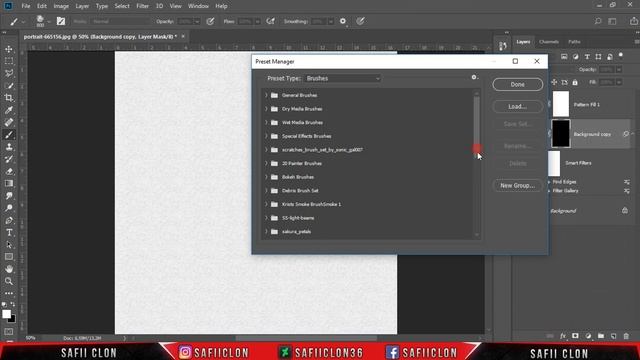The image size is (640, 360).
Task: Click the New Group... button
Action: tap(518, 185)
